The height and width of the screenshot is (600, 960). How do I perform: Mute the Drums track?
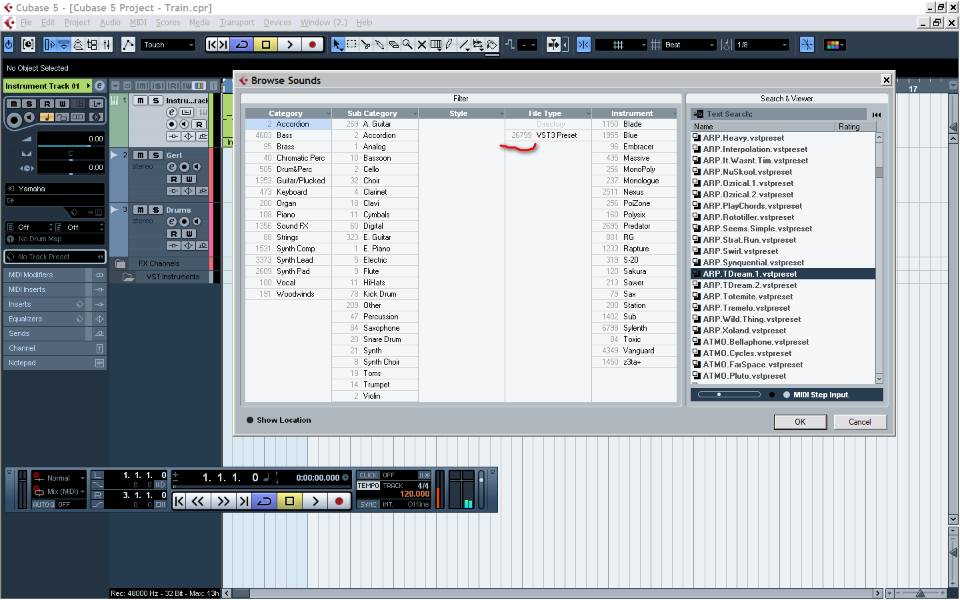pyautogui.click(x=141, y=210)
